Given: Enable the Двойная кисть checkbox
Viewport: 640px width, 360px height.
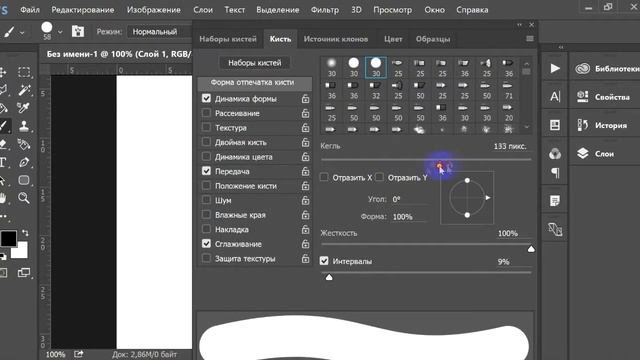Looking at the screenshot, I should click(x=206, y=142).
